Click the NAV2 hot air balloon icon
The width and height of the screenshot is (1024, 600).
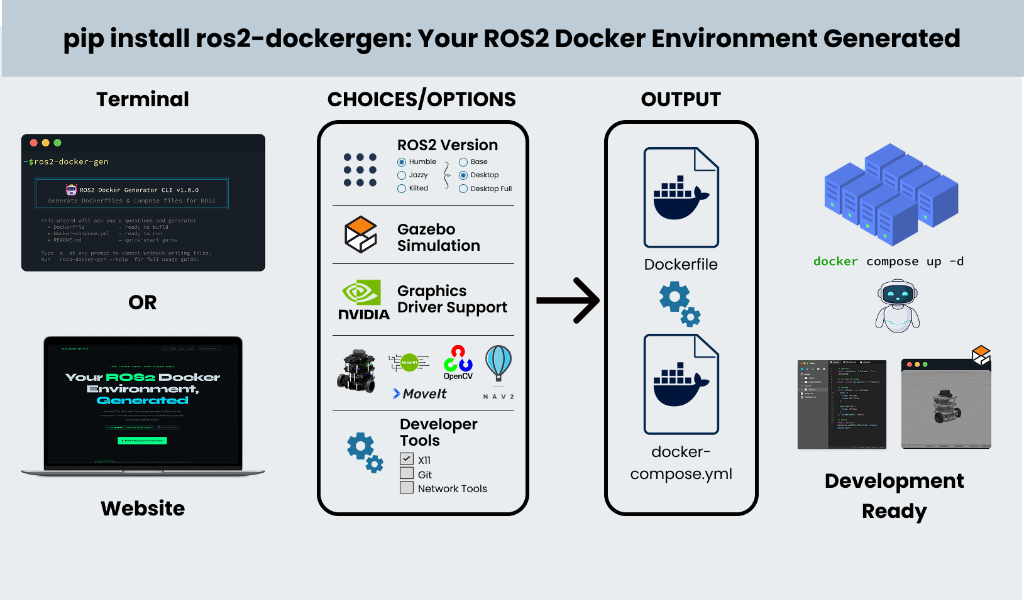[498, 363]
